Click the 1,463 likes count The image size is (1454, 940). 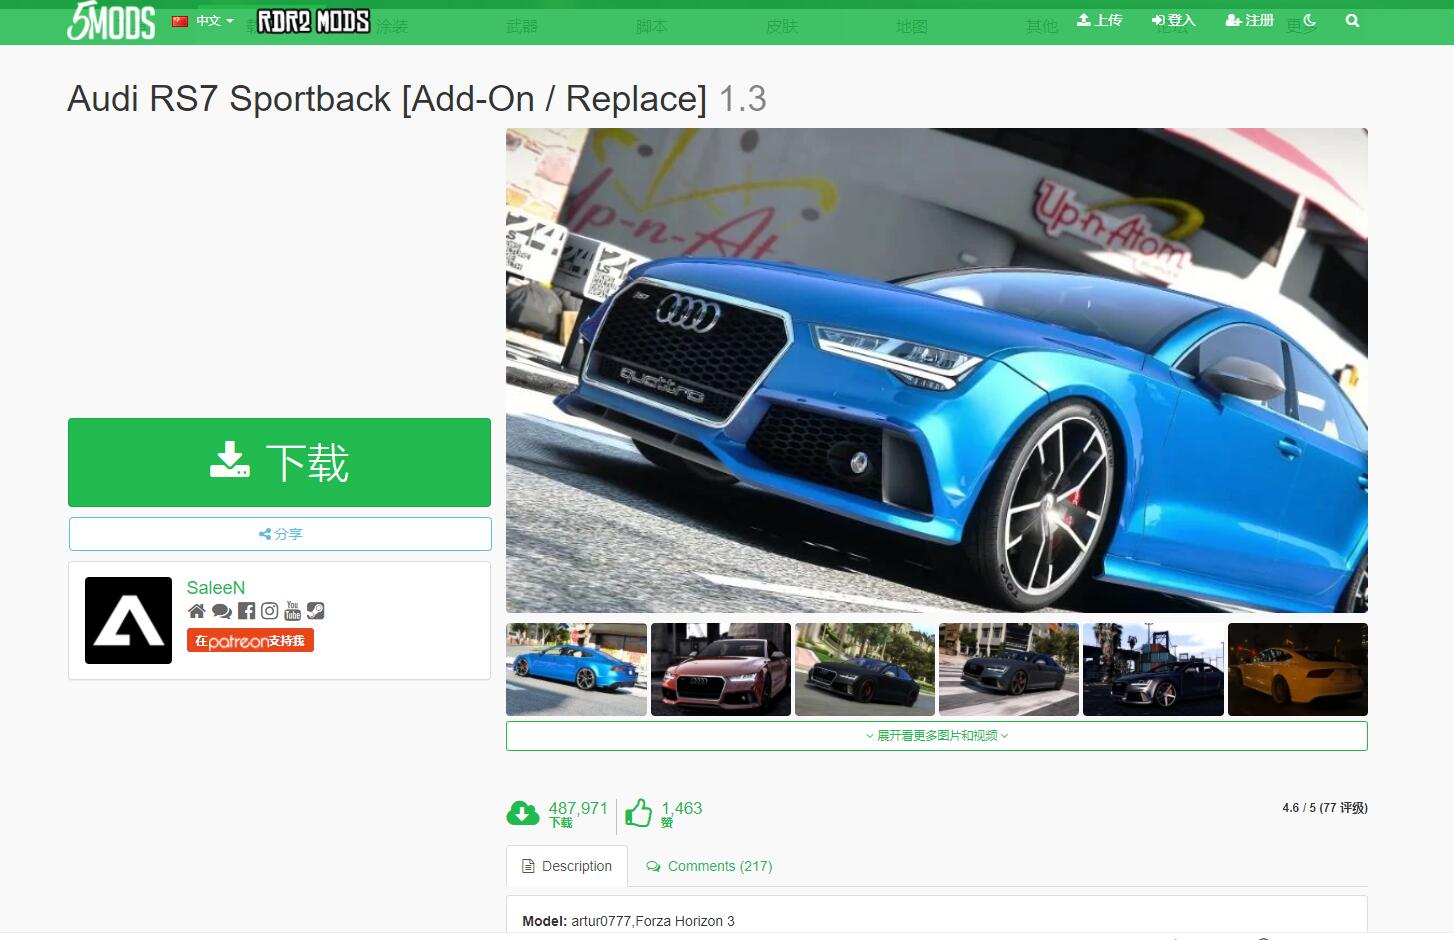[x=682, y=808]
